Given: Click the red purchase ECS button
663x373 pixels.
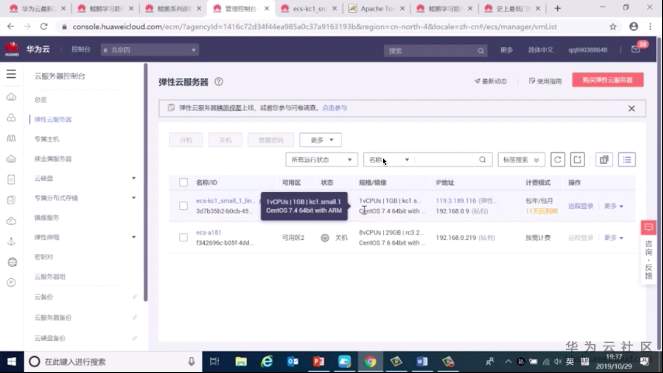Looking at the screenshot, I should tap(608, 80).
